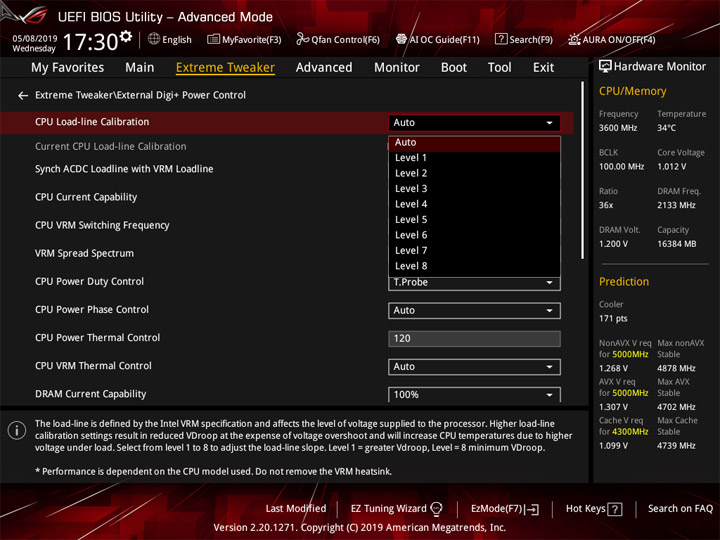Switch to EzMode(F7)
The width and height of the screenshot is (720, 540).
click(505, 509)
